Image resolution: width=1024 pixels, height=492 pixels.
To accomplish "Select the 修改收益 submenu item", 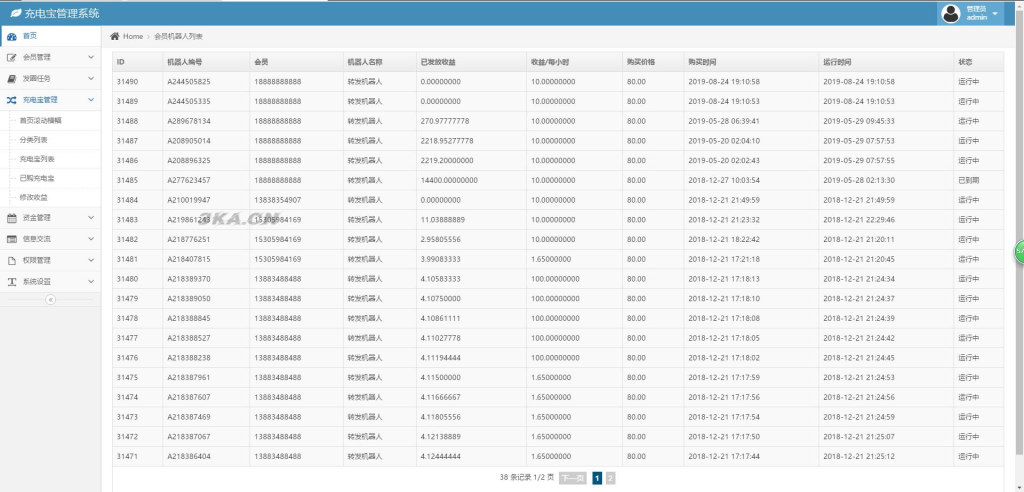I will tap(34, 197).
